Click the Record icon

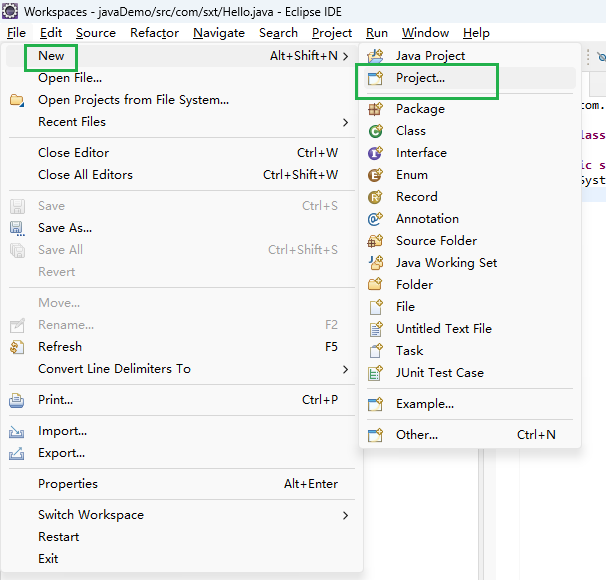tap(375, 197)
